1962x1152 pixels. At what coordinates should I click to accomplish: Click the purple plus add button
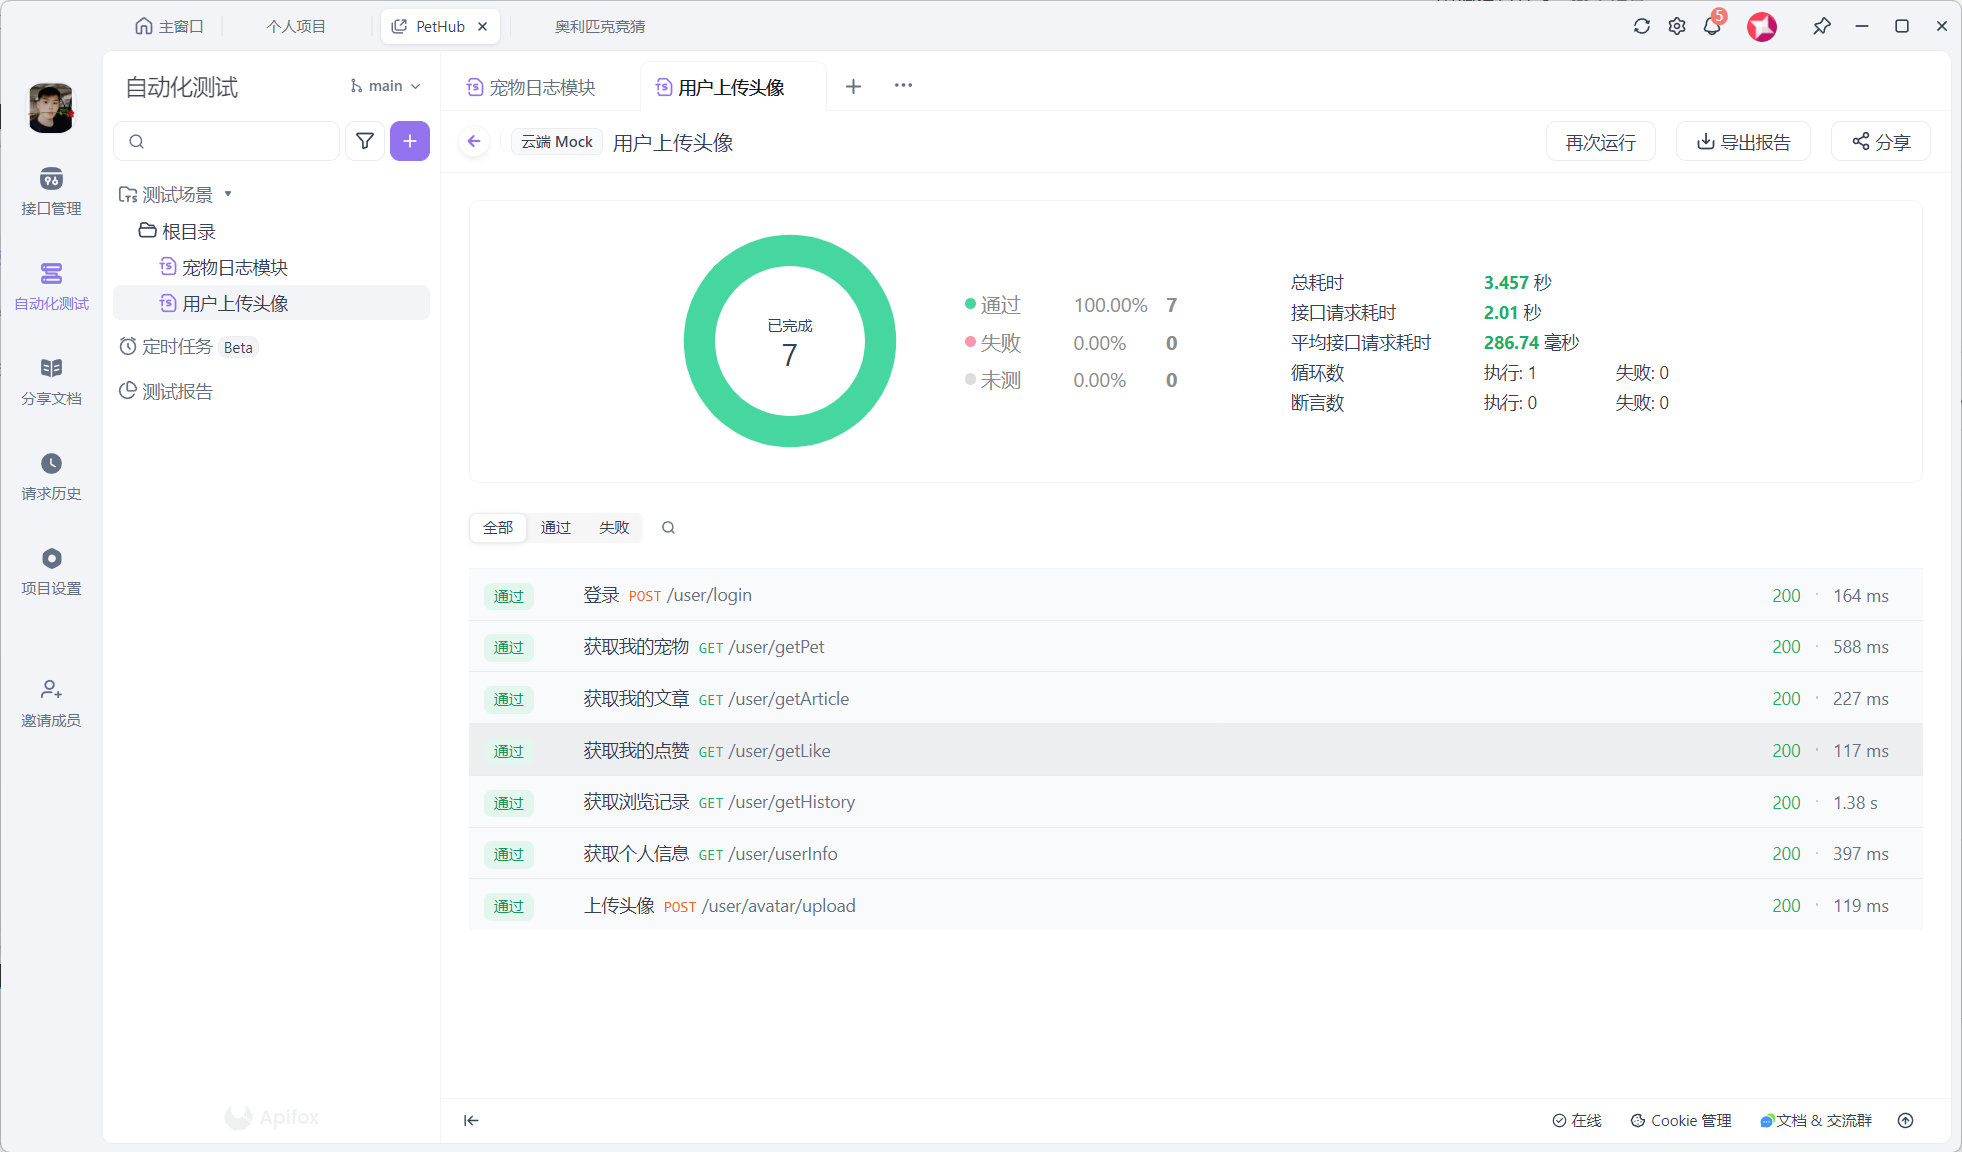pos(410,141)
